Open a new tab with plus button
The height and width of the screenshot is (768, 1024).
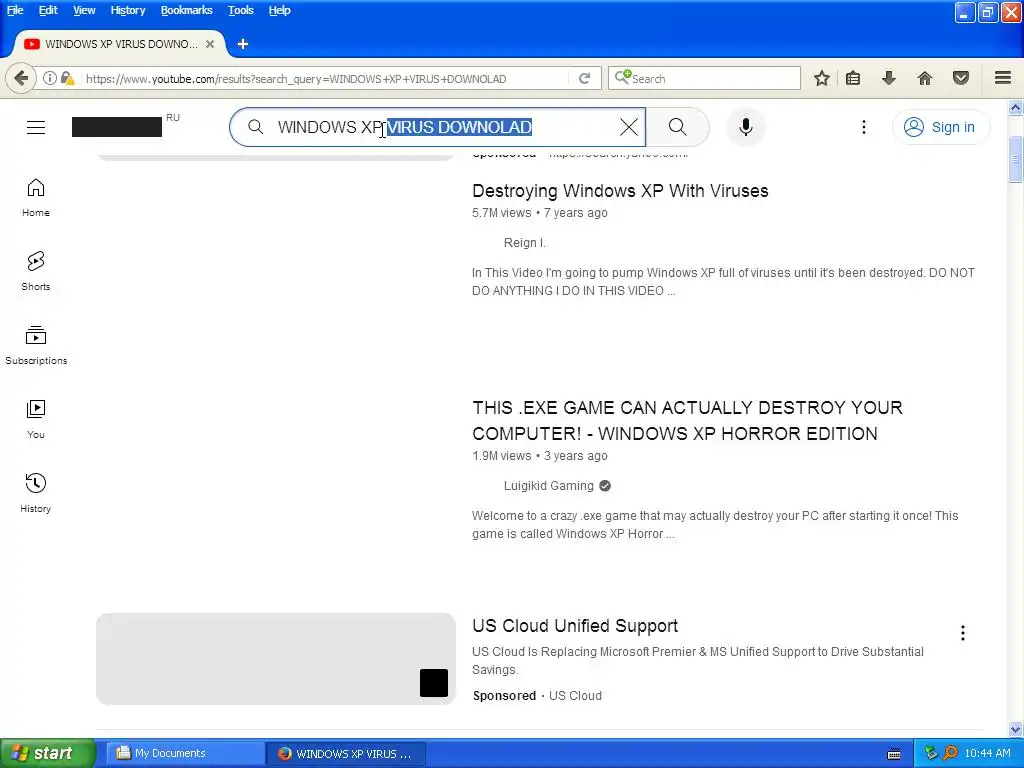coord(243,44)
